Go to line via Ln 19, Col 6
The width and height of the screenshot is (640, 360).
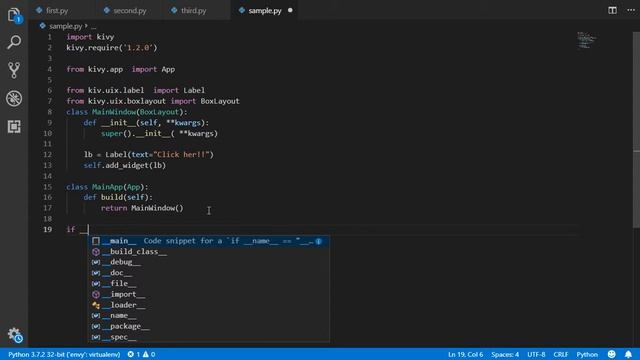tap(465, 354)
